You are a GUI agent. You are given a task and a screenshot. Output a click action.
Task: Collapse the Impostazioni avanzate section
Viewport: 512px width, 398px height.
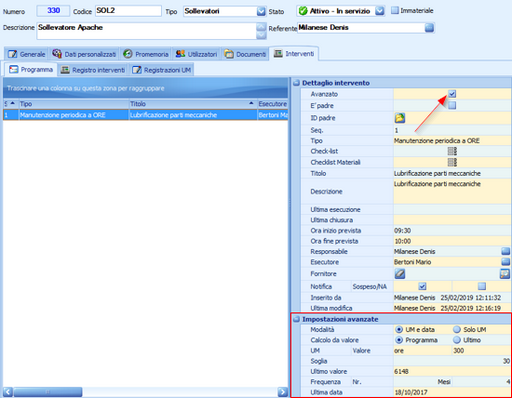coord(296,319)
